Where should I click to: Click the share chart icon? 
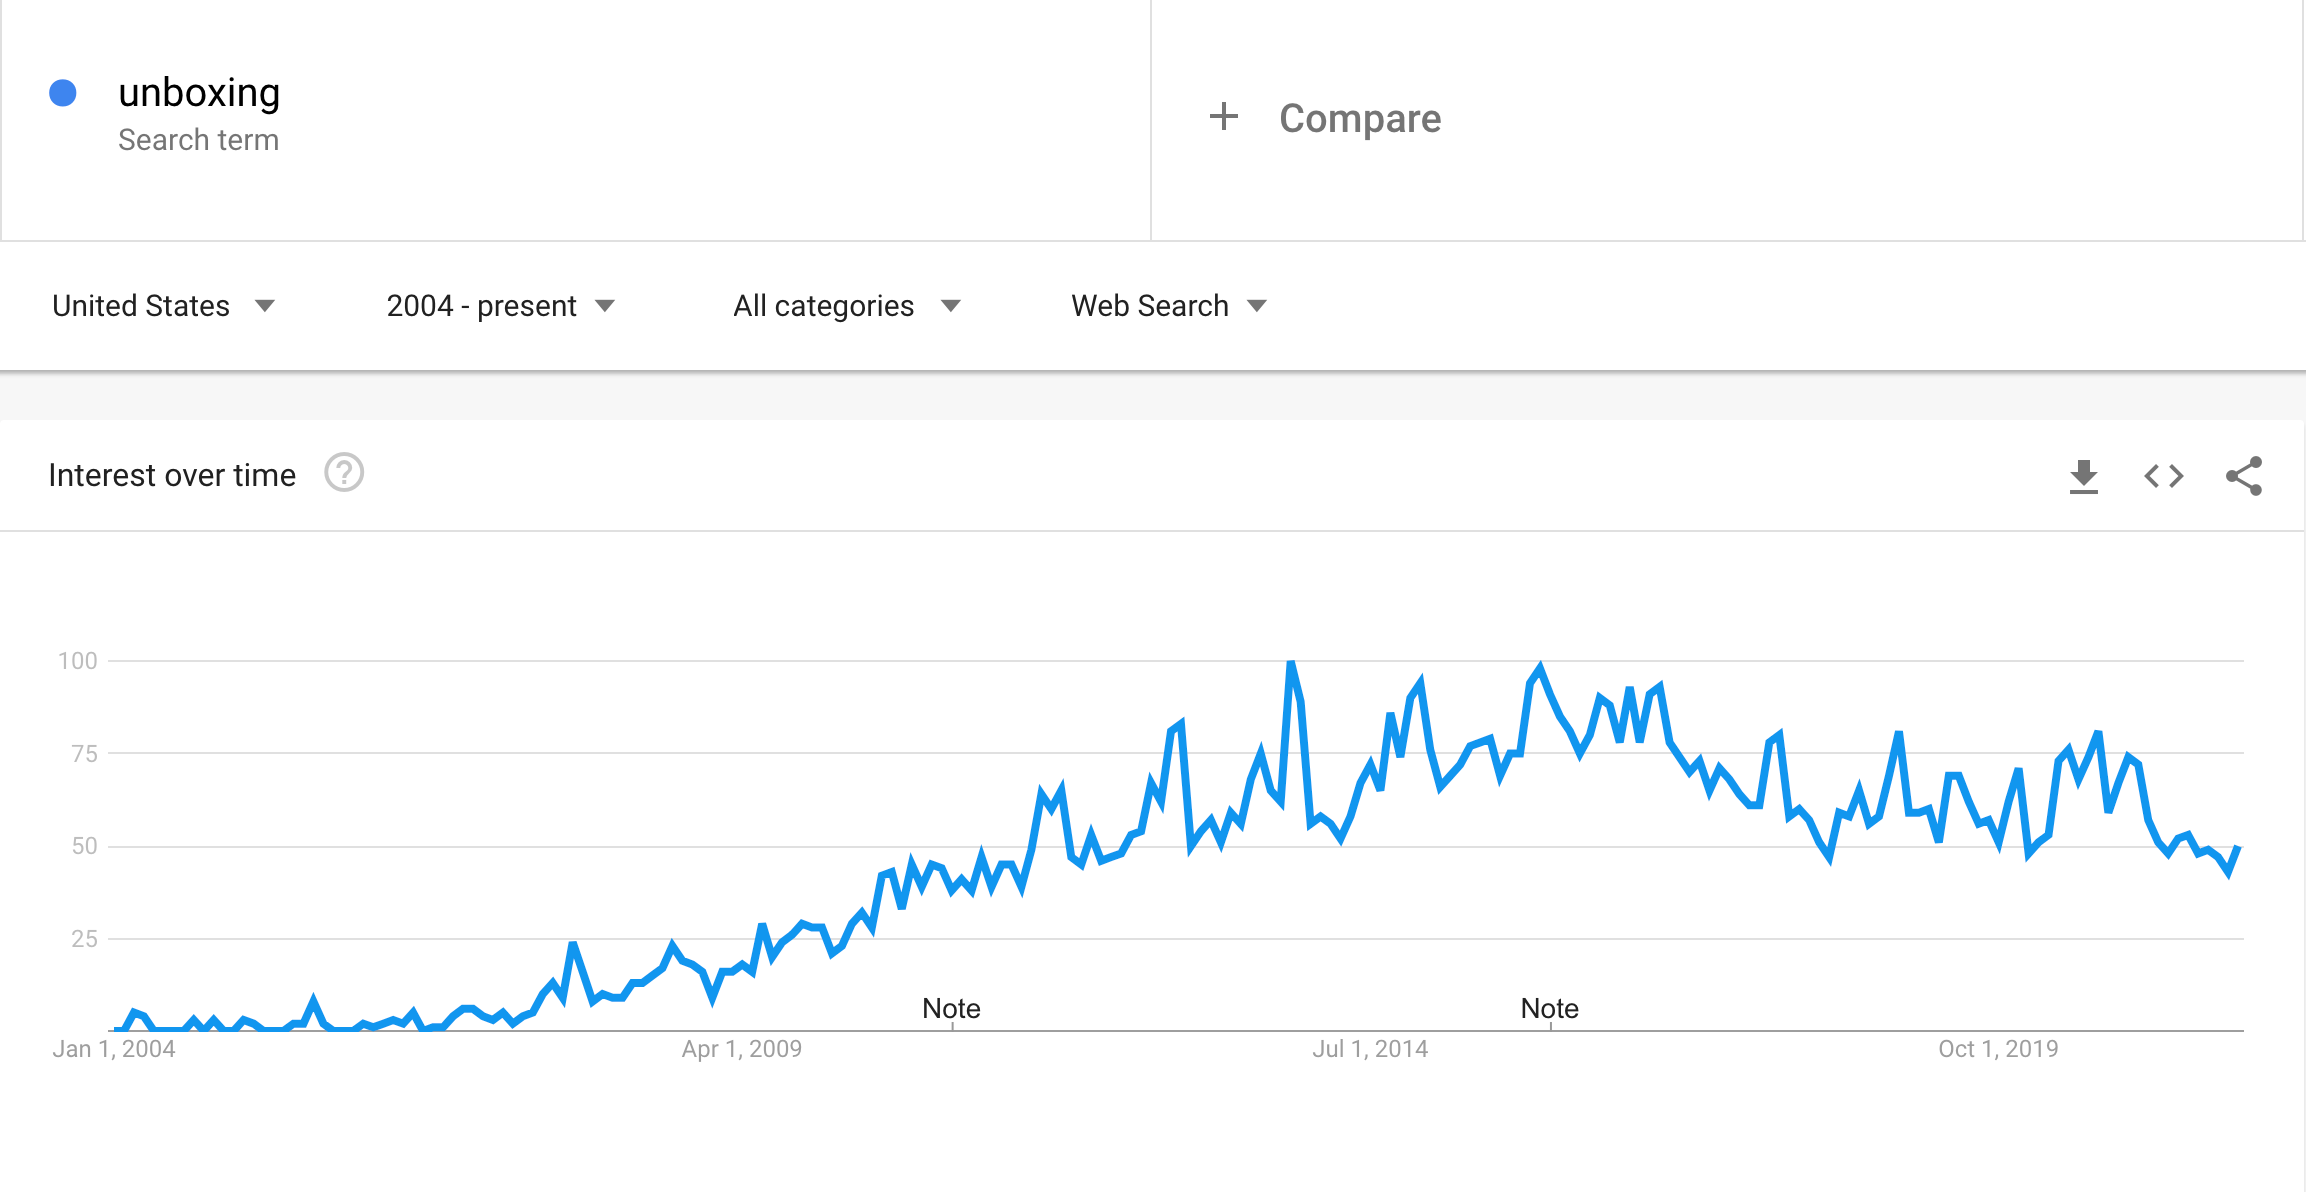(x=2243, y=476)
